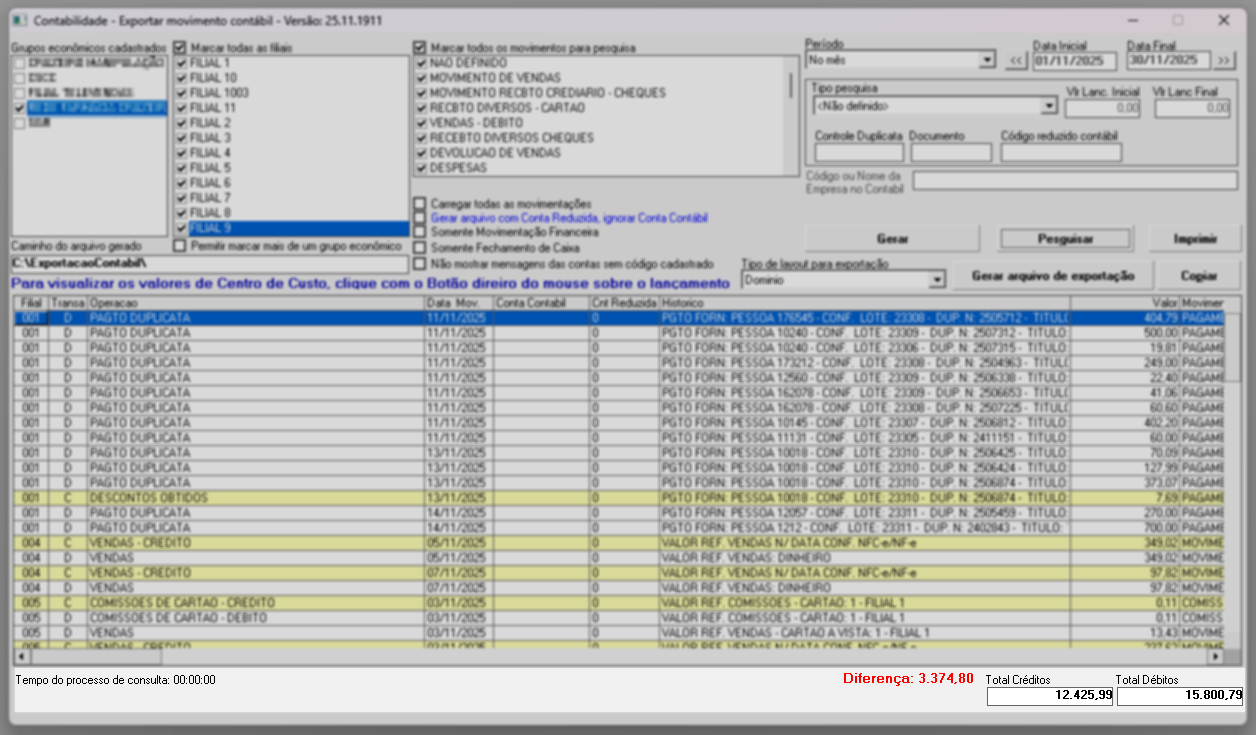Click the grid horizontal scroll right arrow

(x=1215, y=657)
